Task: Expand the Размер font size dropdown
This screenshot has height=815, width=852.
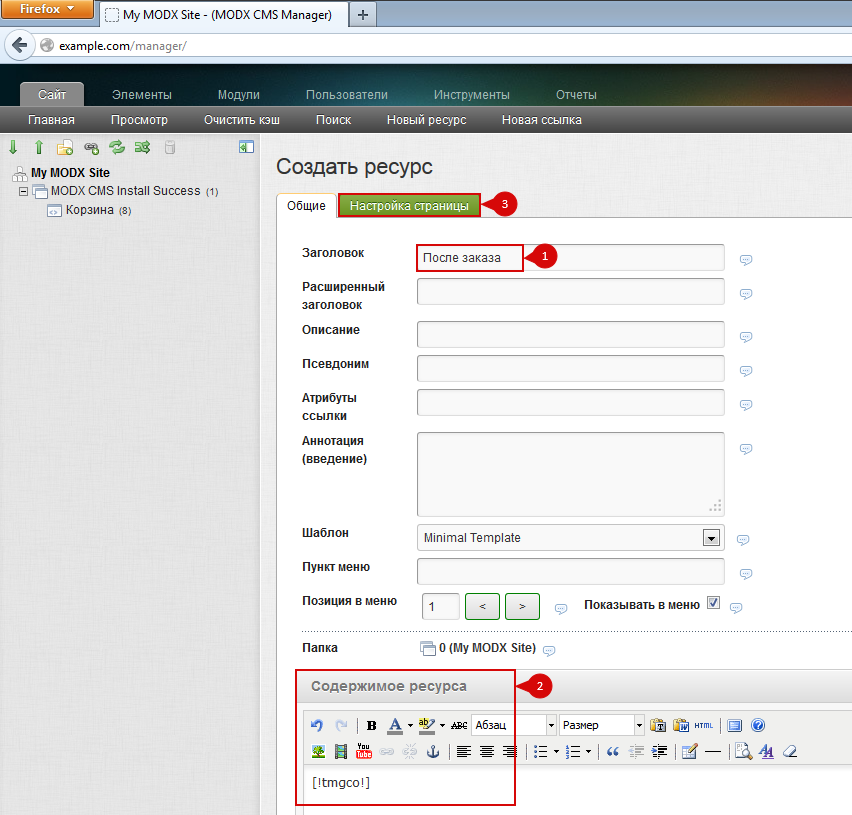Action: (x=639, y=725)
